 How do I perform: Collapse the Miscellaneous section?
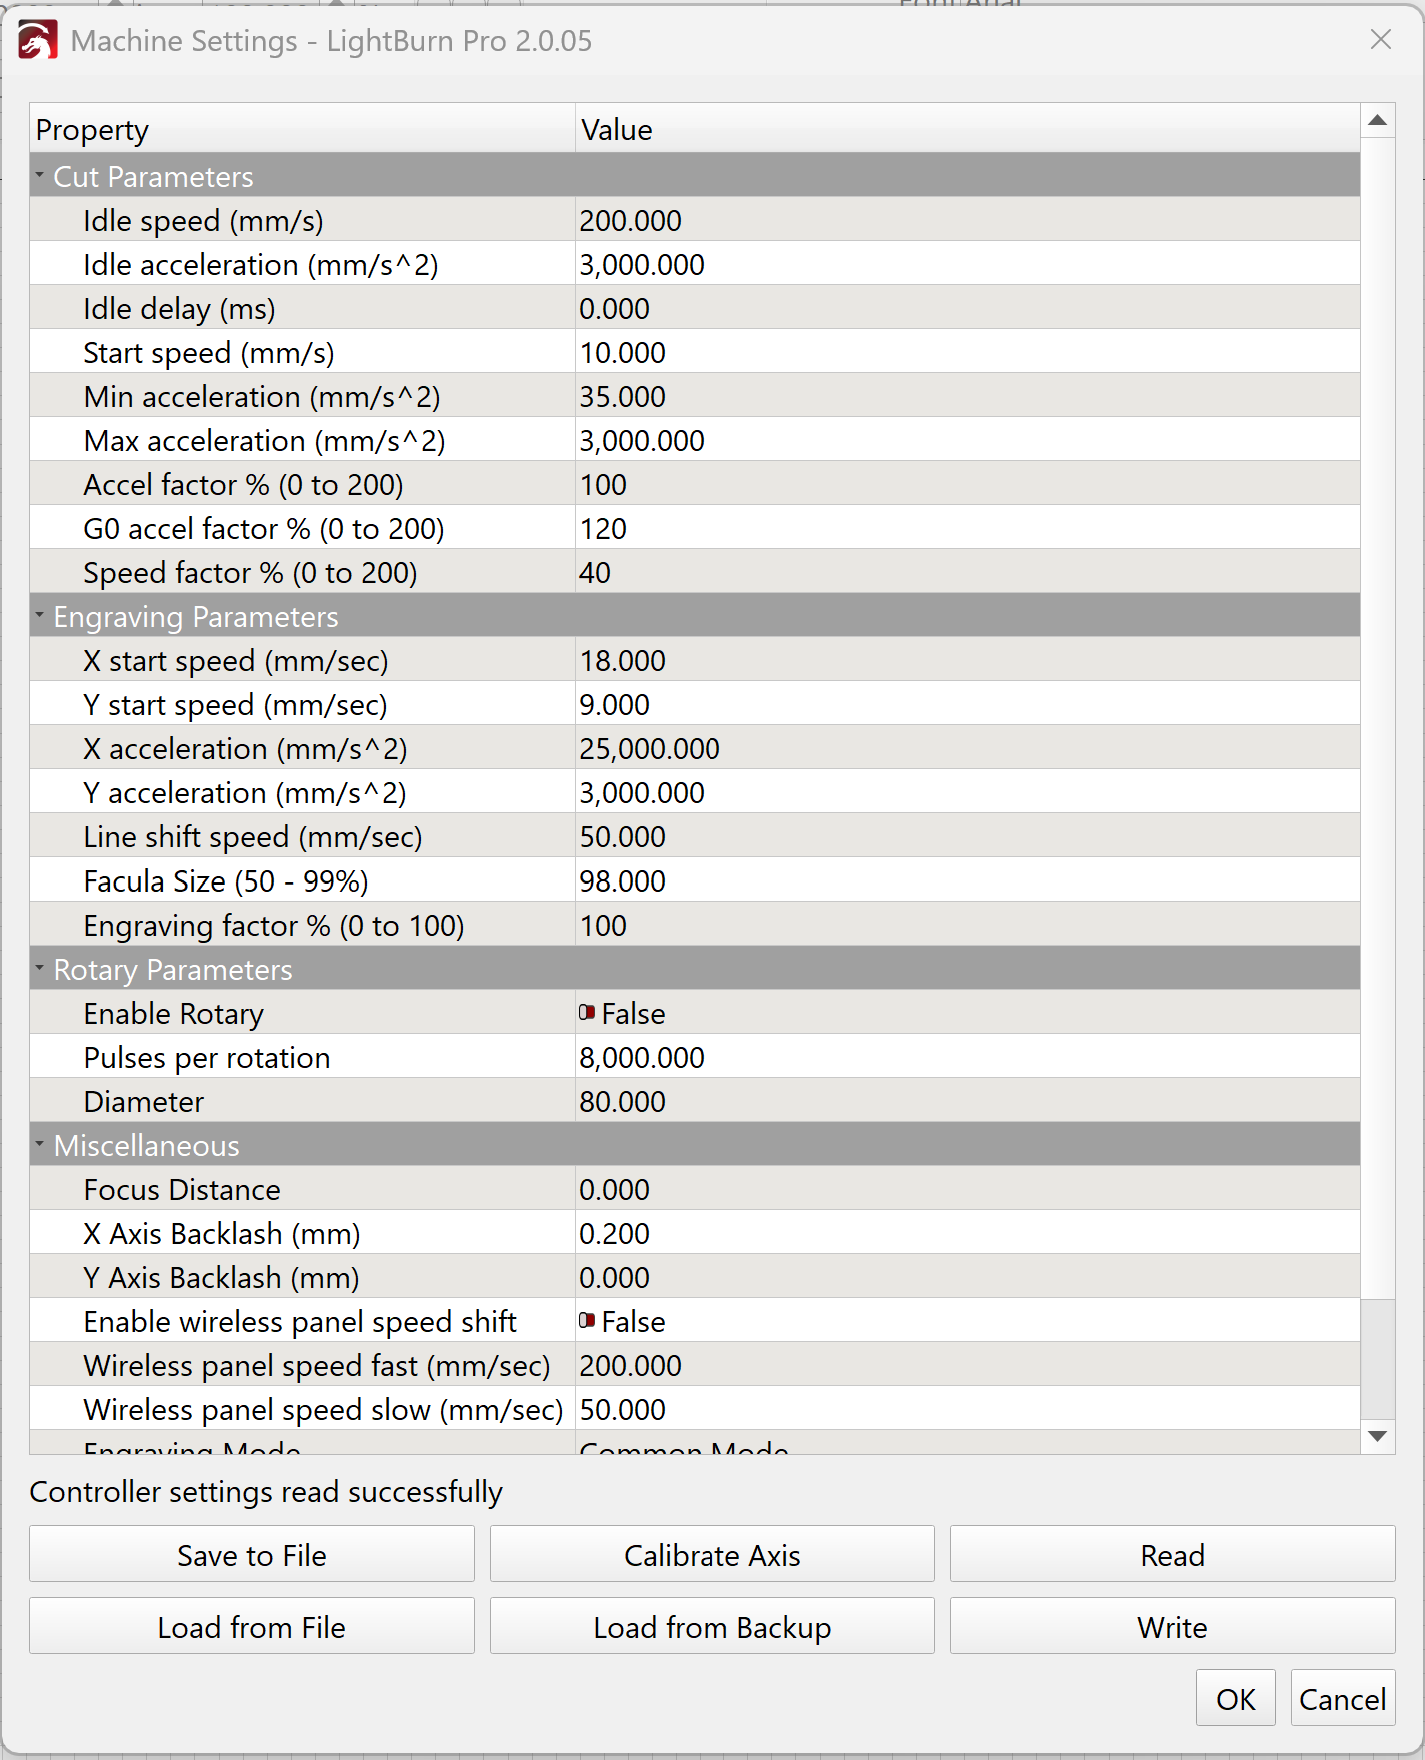pyautogui.click(x=40, y=1145)
